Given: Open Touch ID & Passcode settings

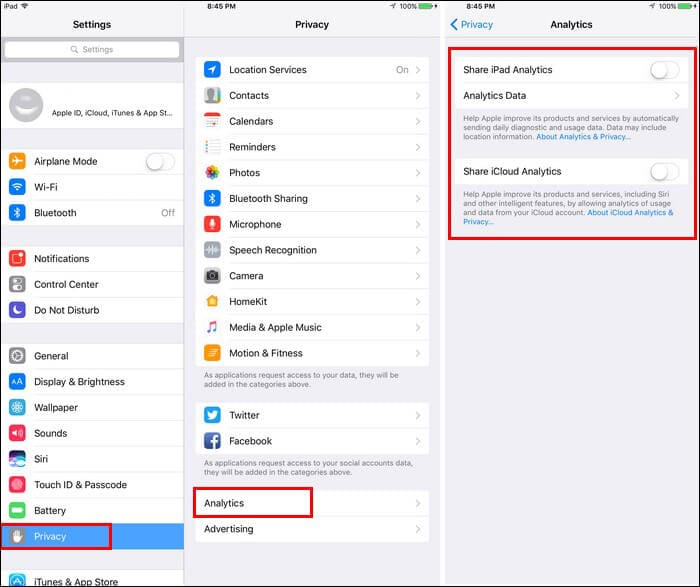Looking at the screenshot, I should click(x=92, y=484).
